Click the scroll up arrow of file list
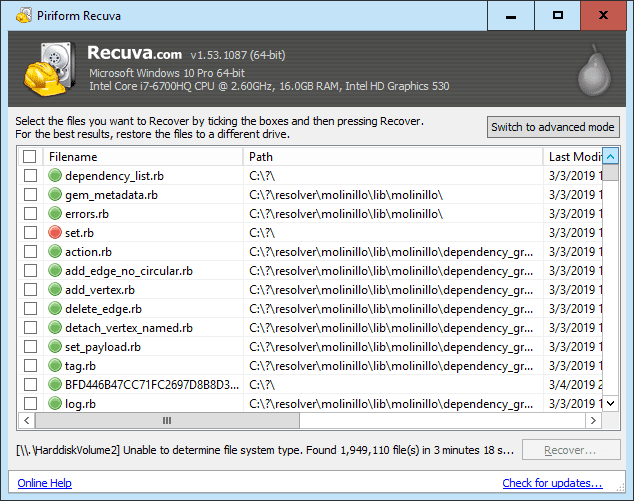The image size is (634, 501). coord(610,156)
